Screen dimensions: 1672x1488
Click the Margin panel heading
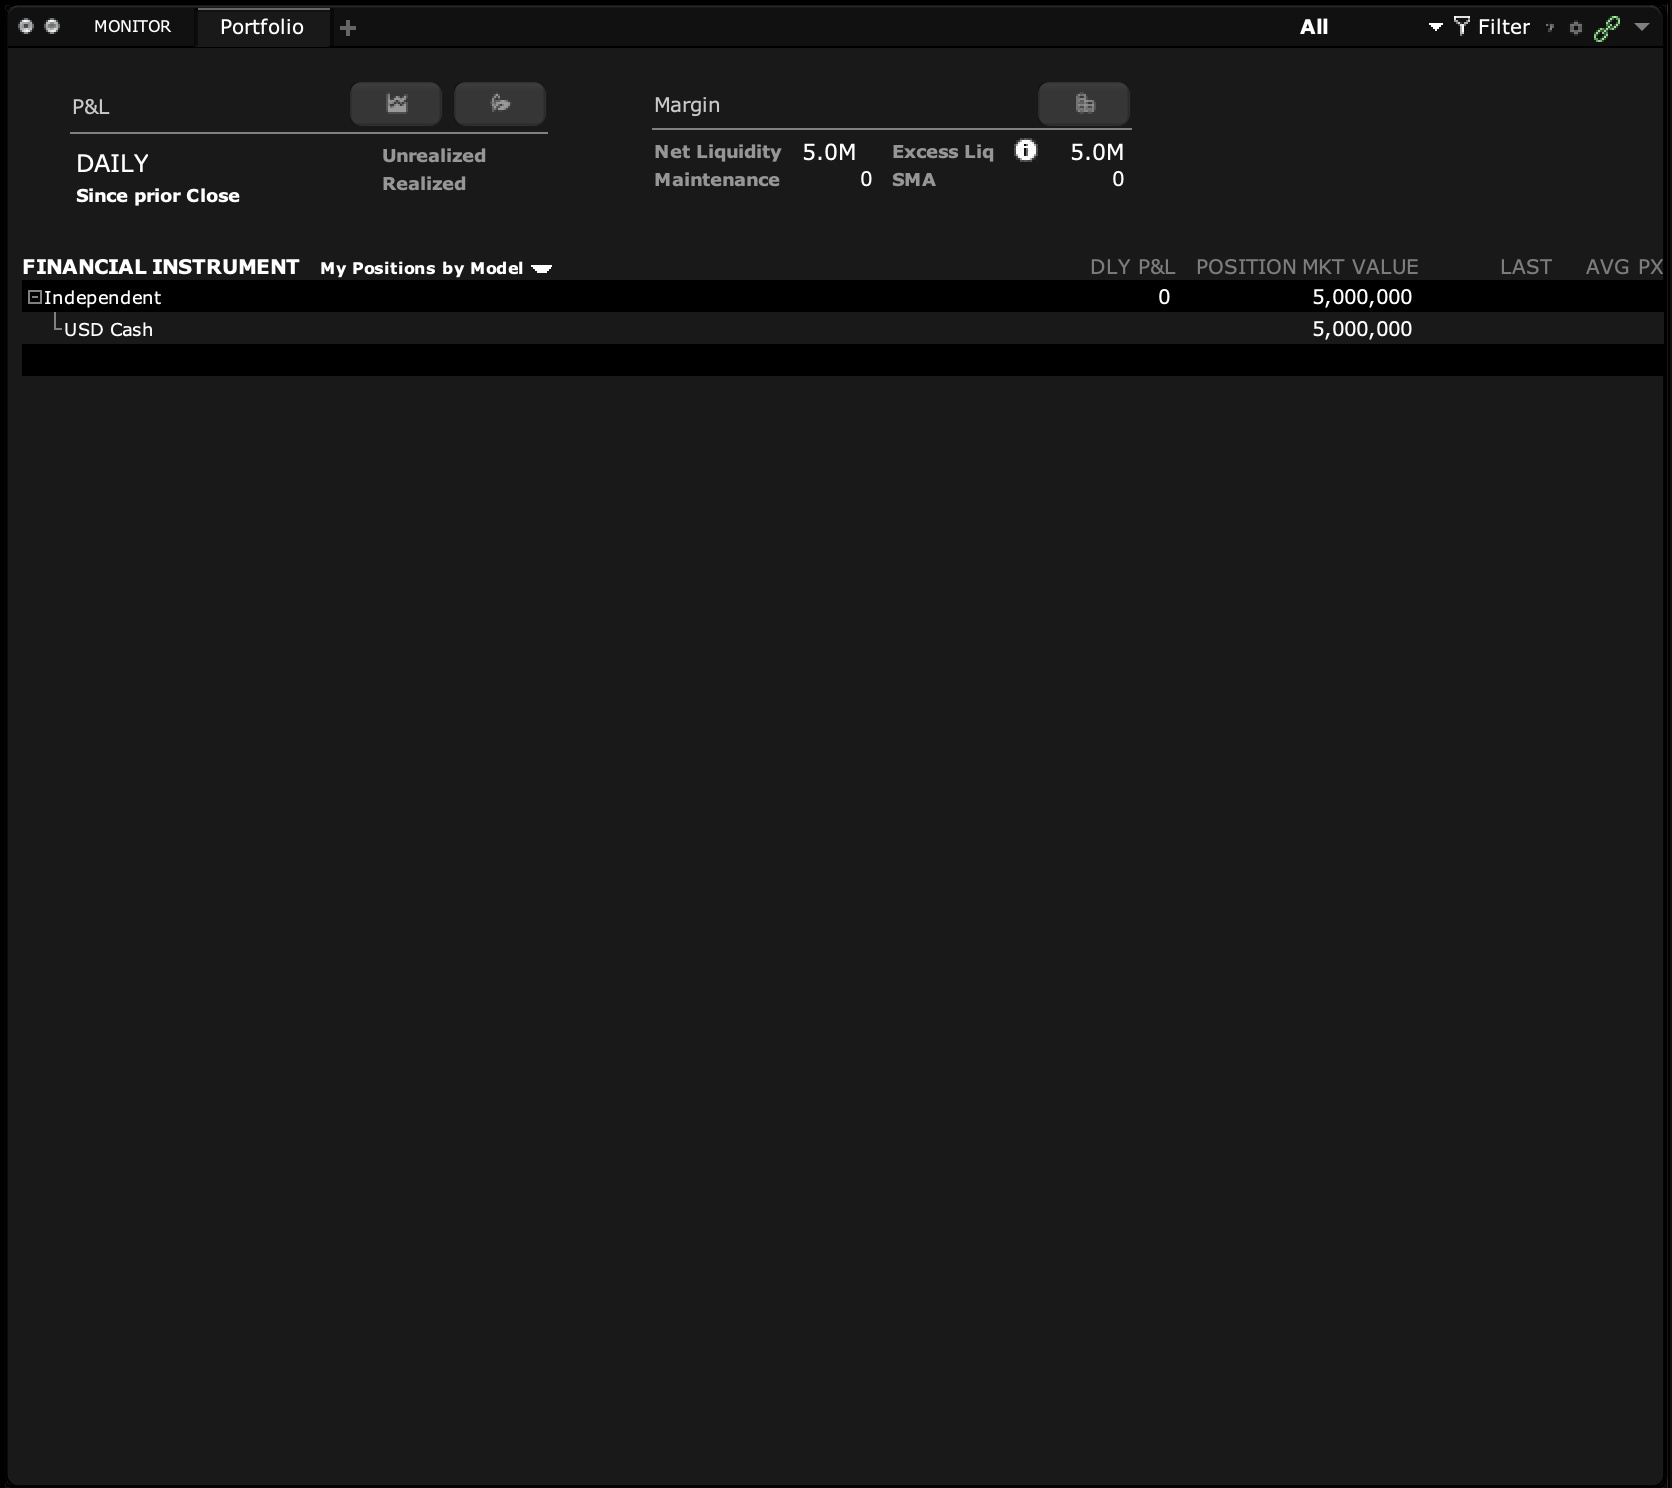[687, 105]
